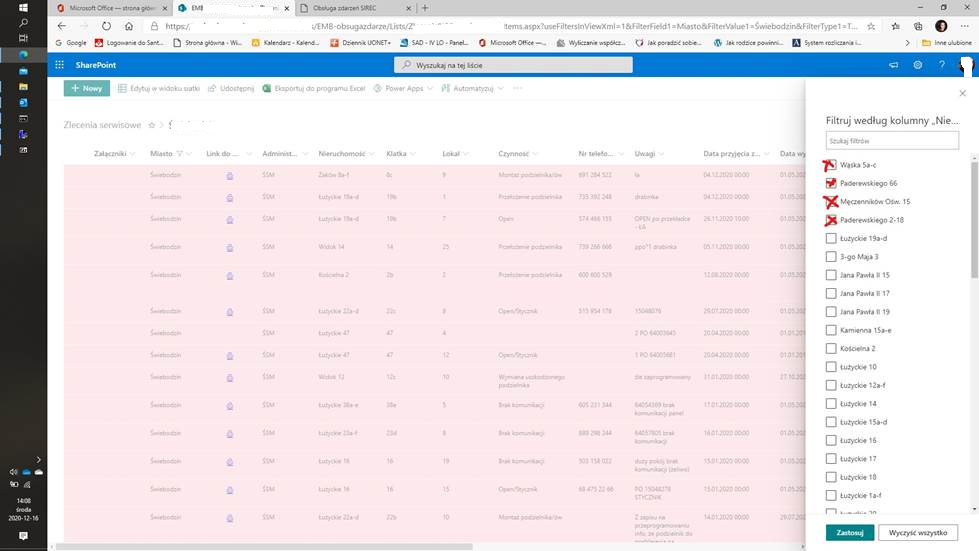Open the link icon in Widok 14 row
Screen dimensions: 979x551
230,248
